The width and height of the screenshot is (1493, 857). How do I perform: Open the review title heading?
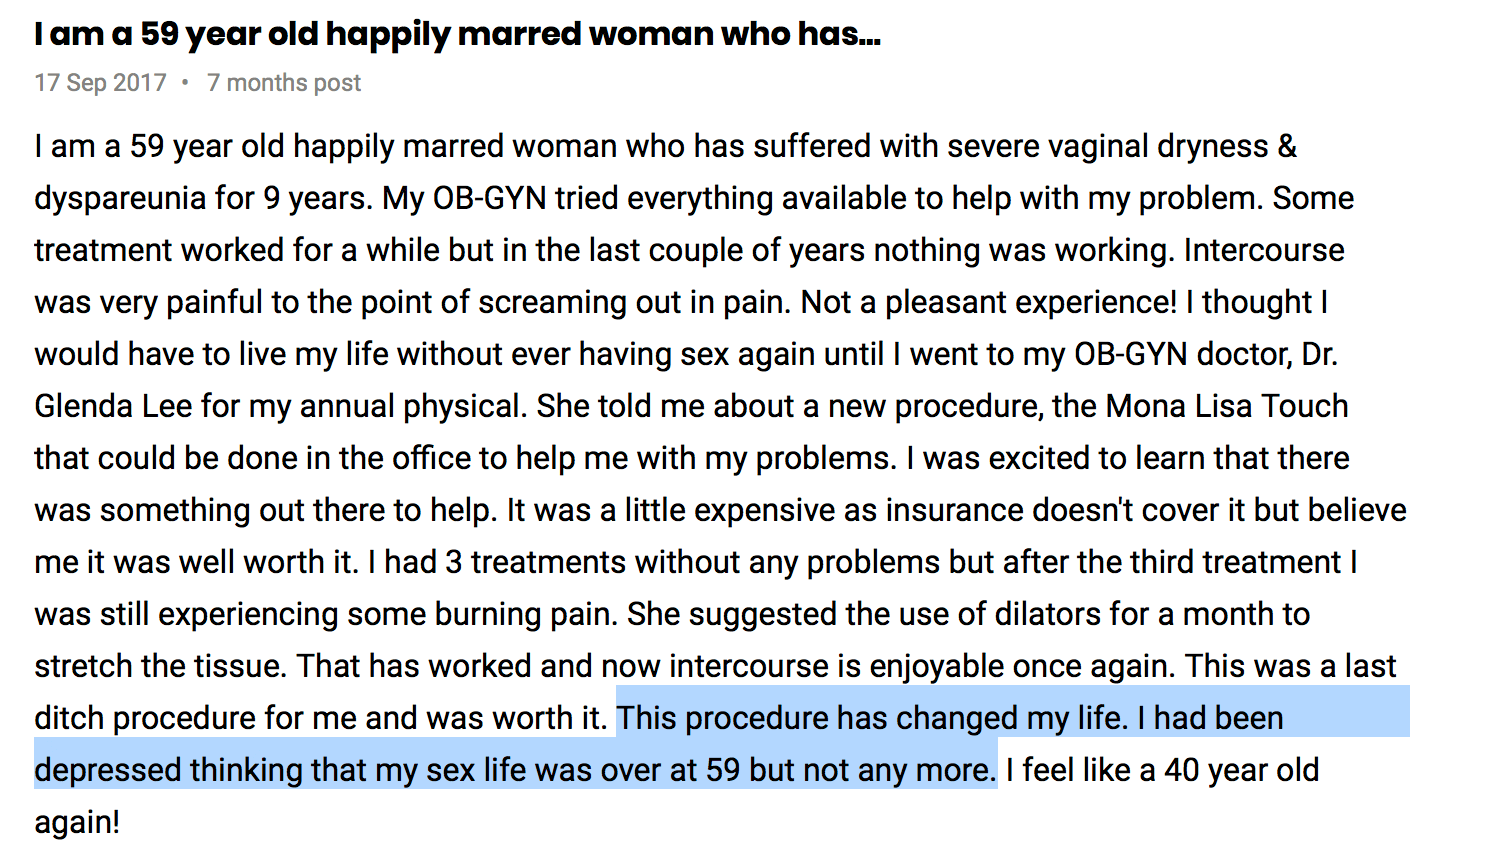click(457, 34)
